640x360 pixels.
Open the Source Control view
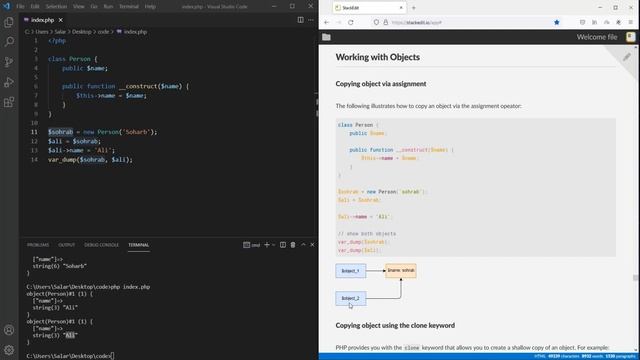9,62
